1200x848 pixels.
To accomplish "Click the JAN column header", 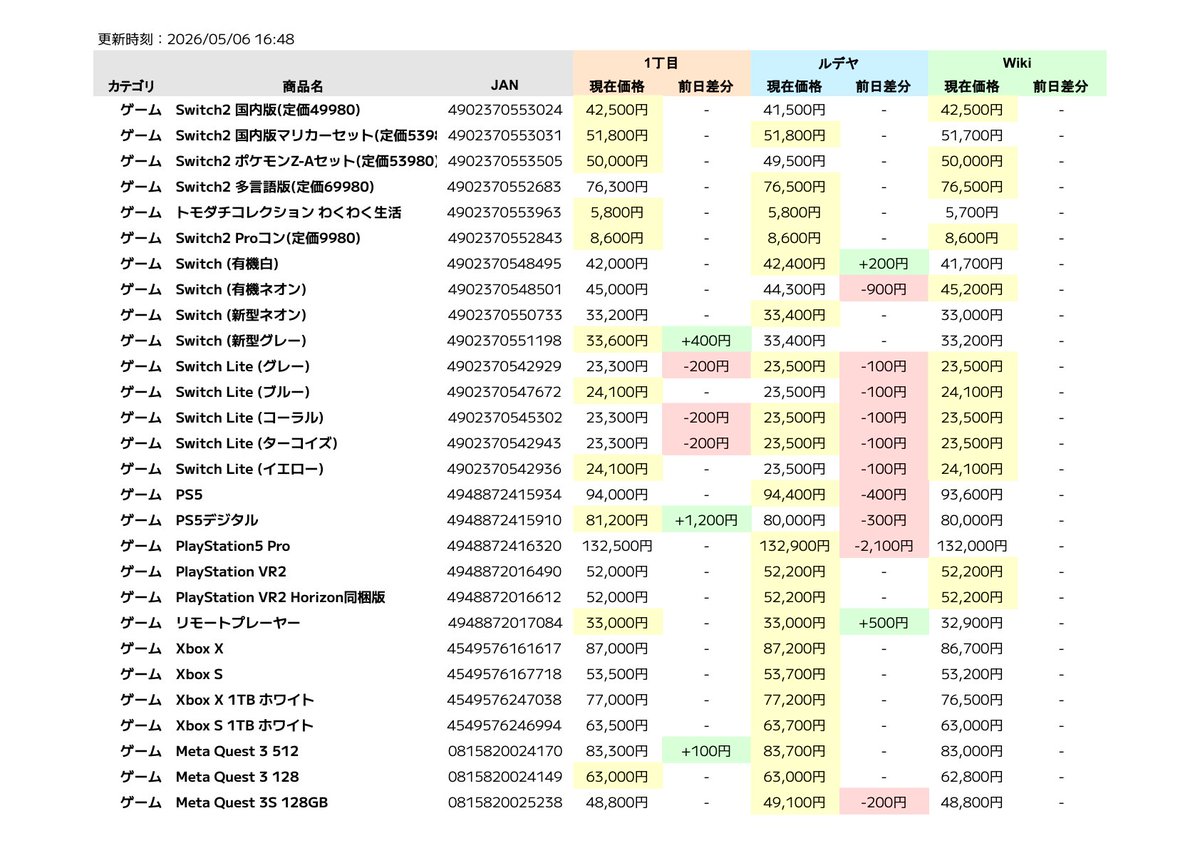I will pos(505,86).
